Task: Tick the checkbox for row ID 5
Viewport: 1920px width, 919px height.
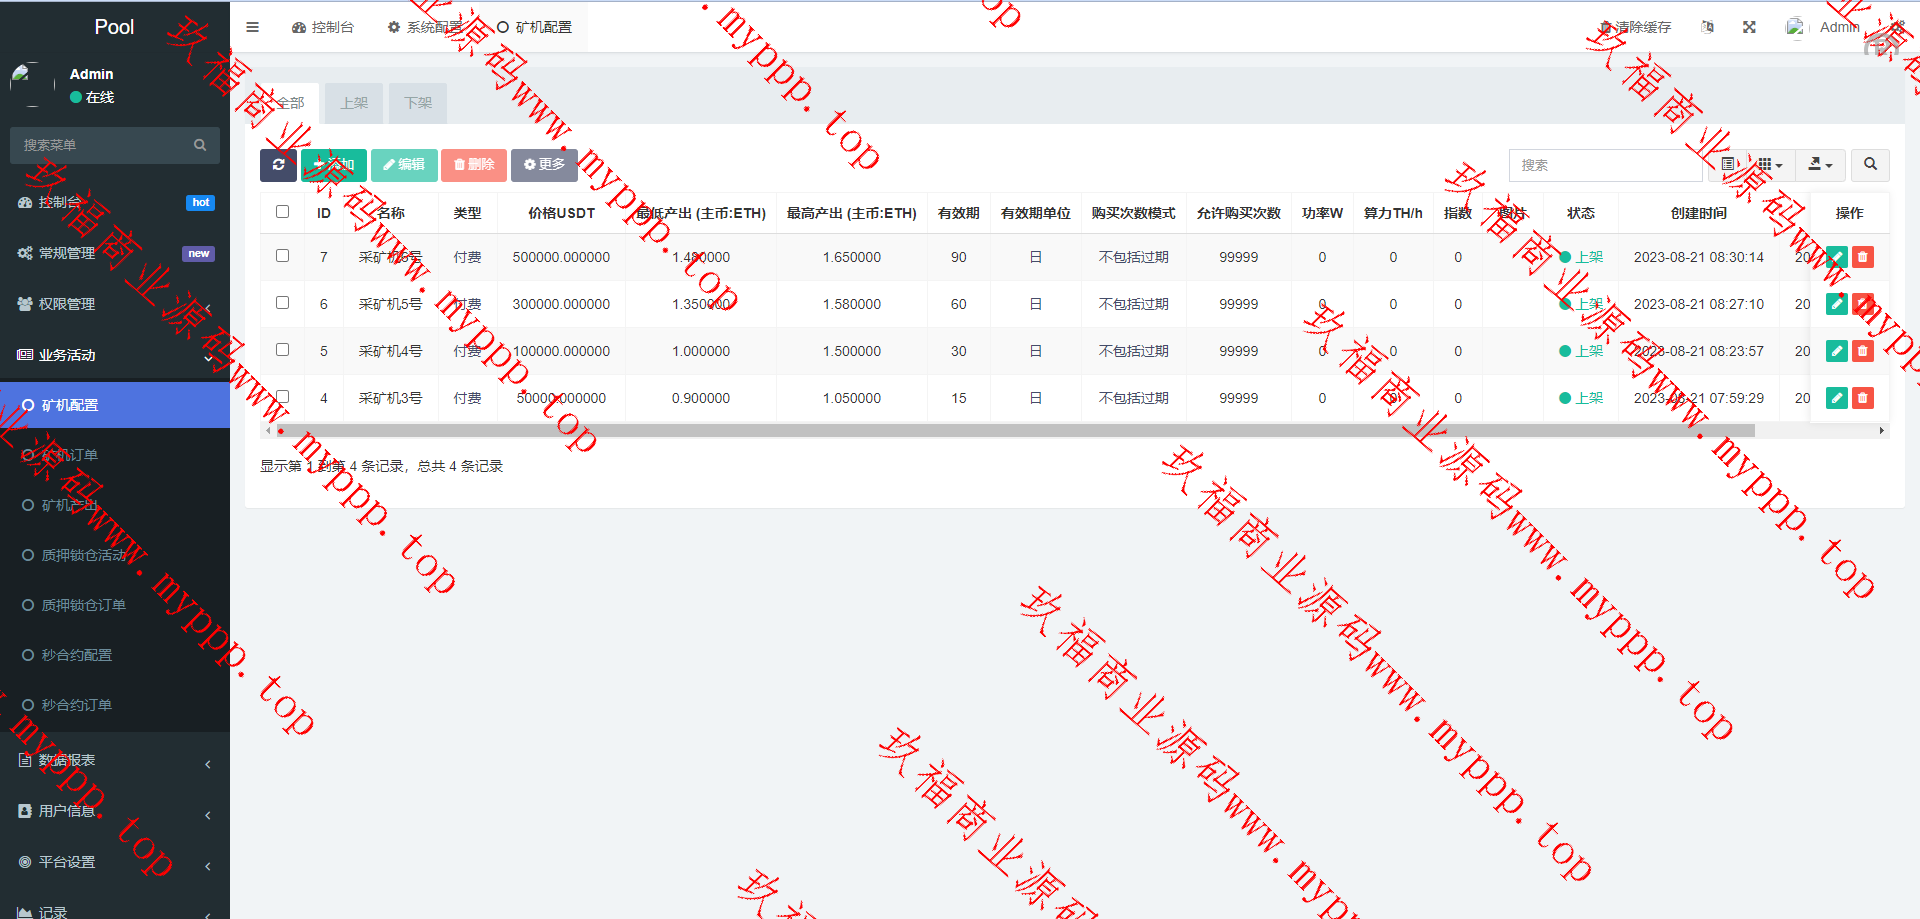Action: pos(282,350)
